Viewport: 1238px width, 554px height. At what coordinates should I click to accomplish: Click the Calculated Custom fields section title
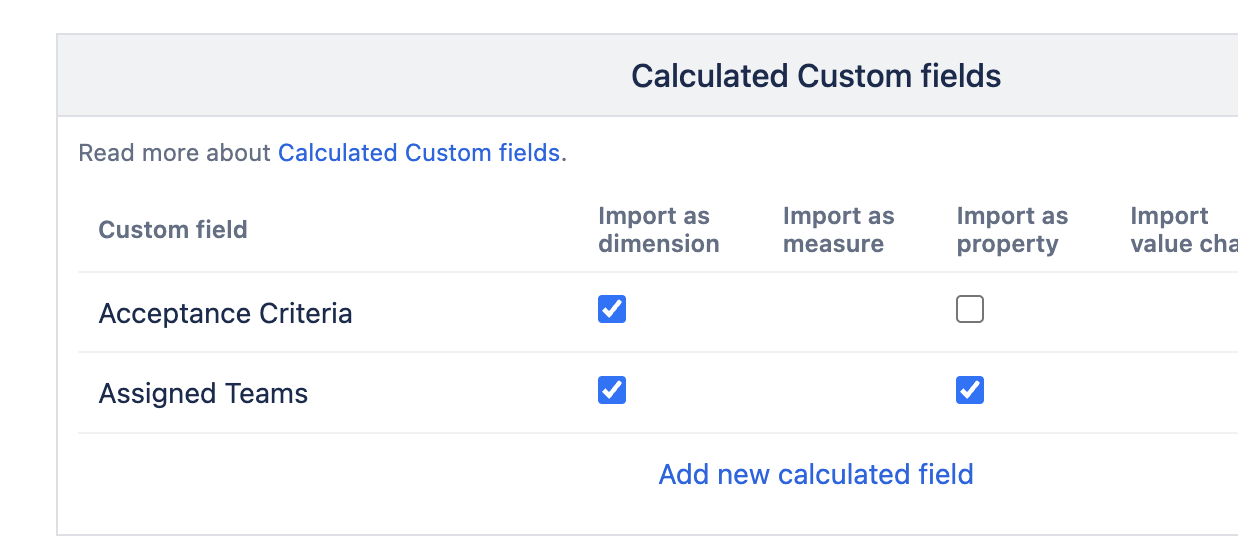coord(816,76)
